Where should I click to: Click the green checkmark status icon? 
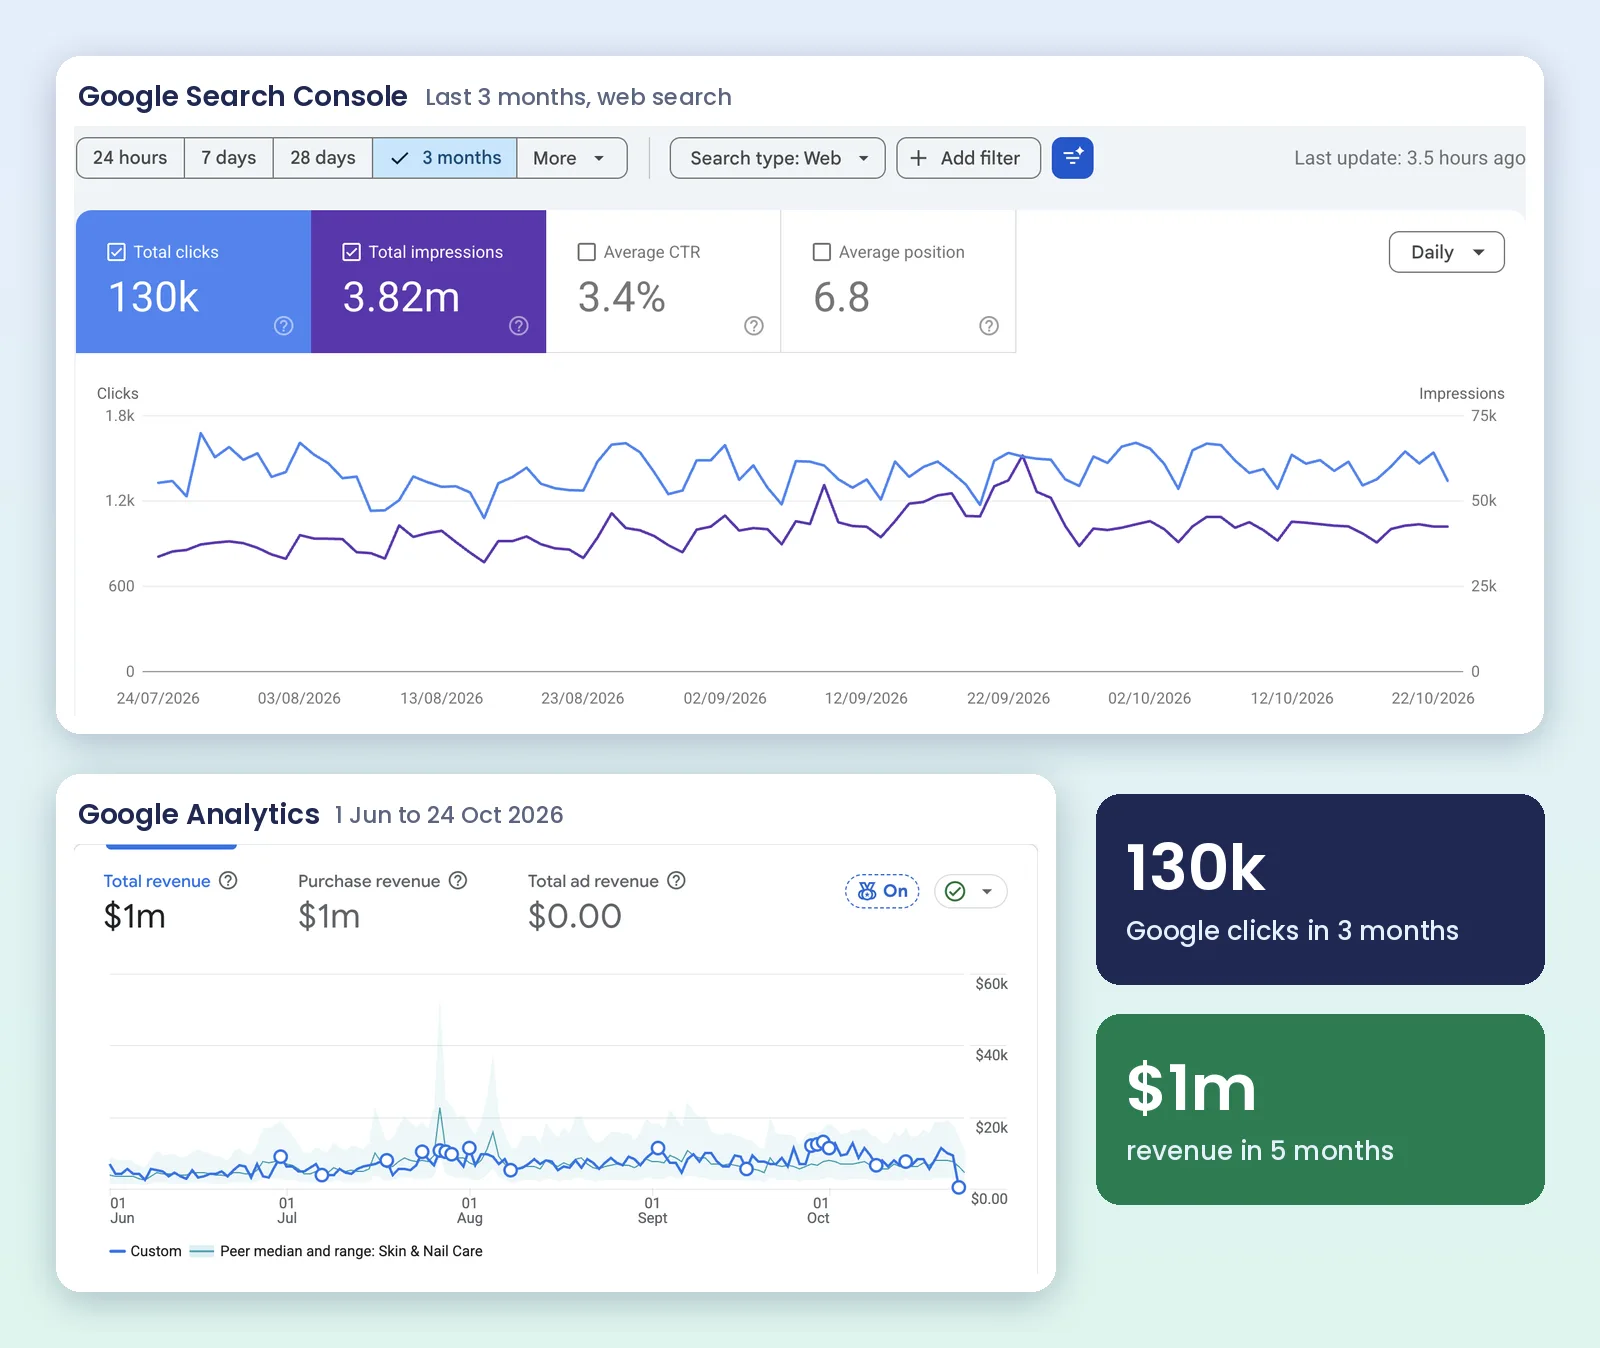point(955,891)
